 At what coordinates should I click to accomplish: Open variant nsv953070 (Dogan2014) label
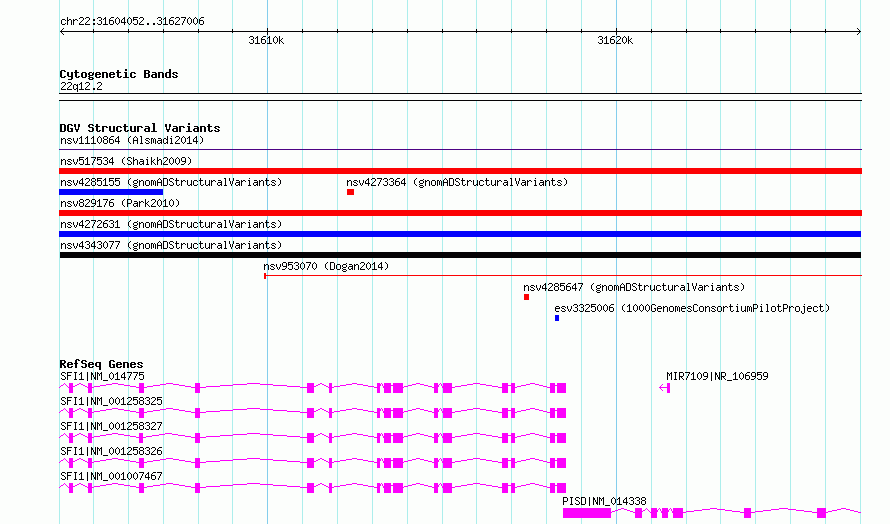(x=326, y=266)
